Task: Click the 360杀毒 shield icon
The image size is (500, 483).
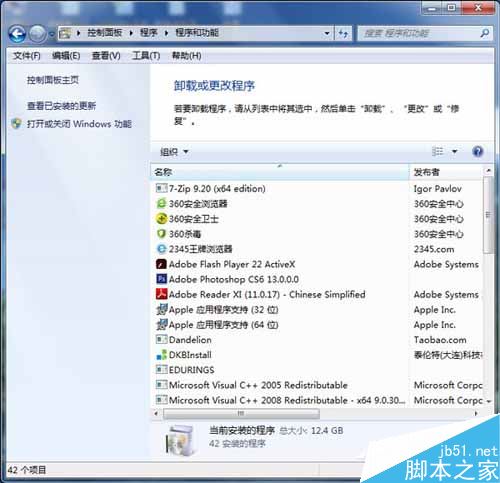Action: pyautogui.click(x=162, y=234)
